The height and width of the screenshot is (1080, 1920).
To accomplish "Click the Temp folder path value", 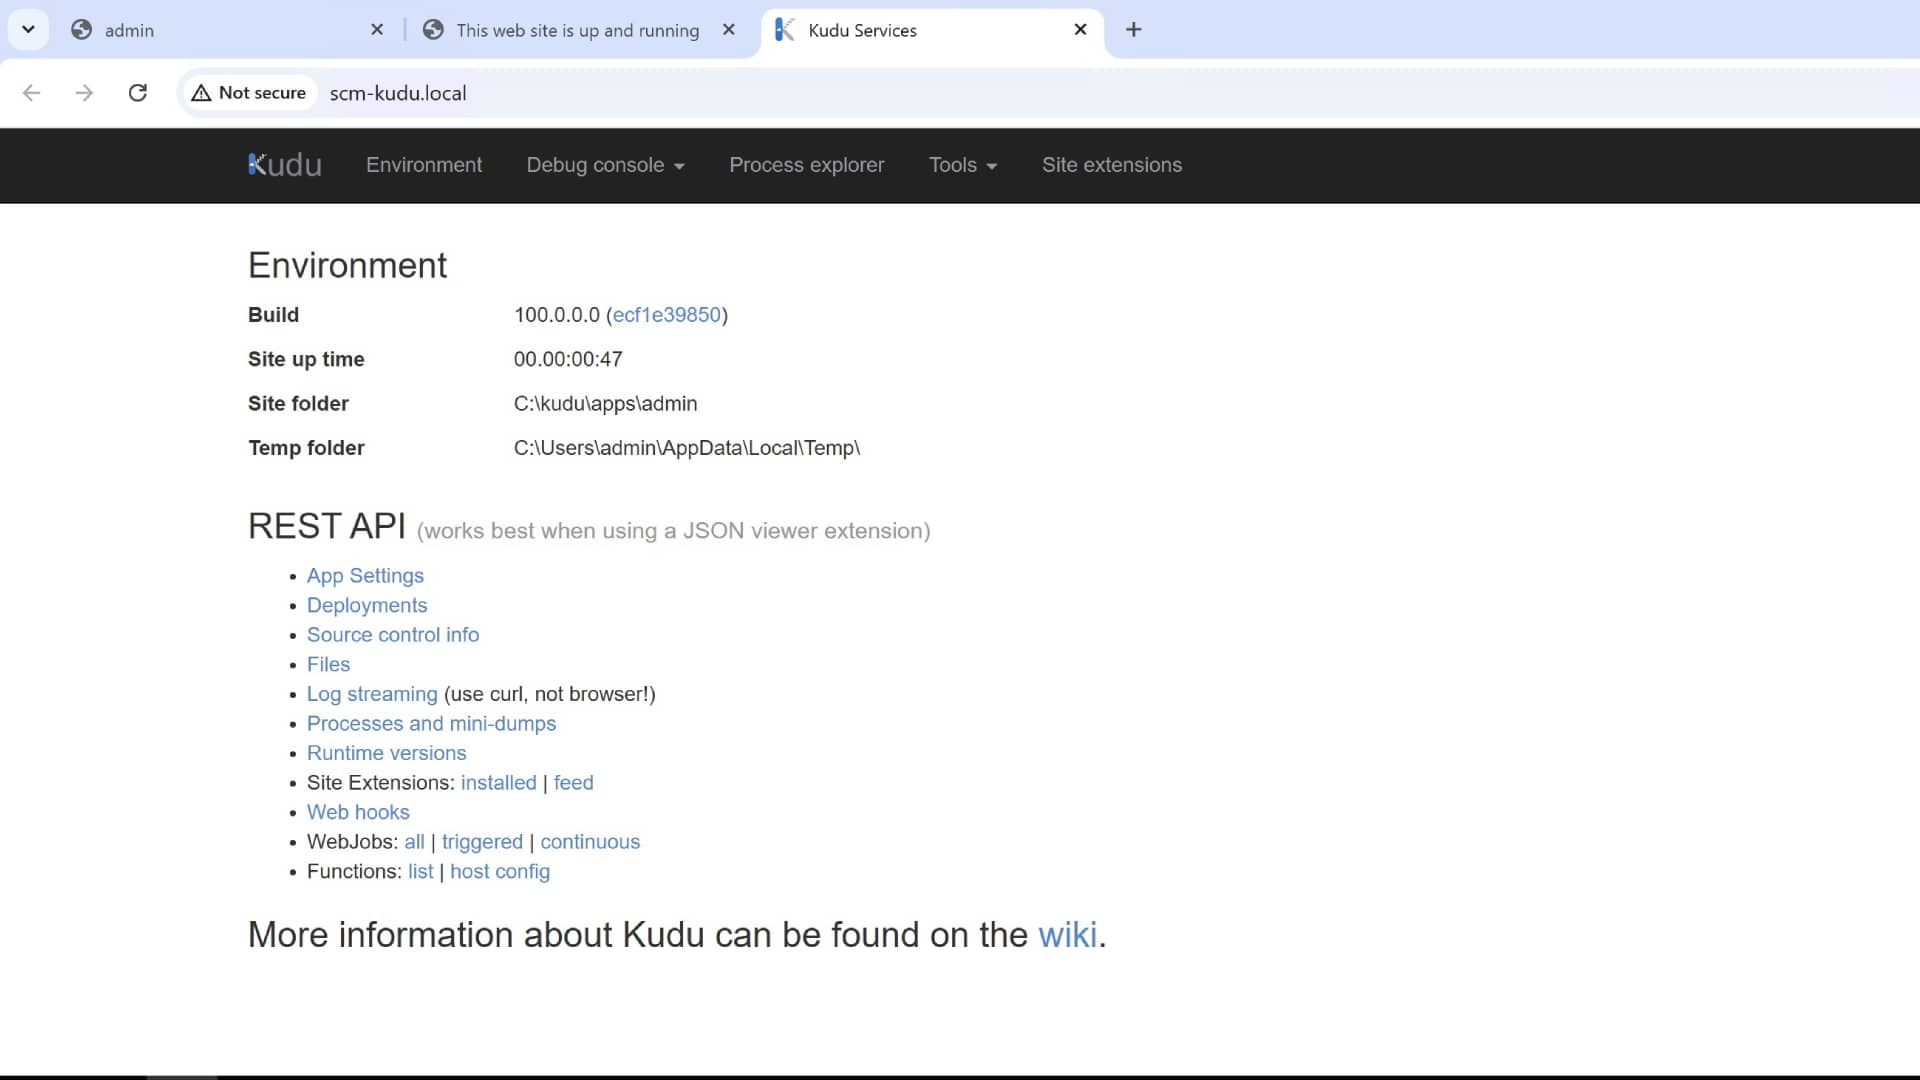I will coord(687,448).
